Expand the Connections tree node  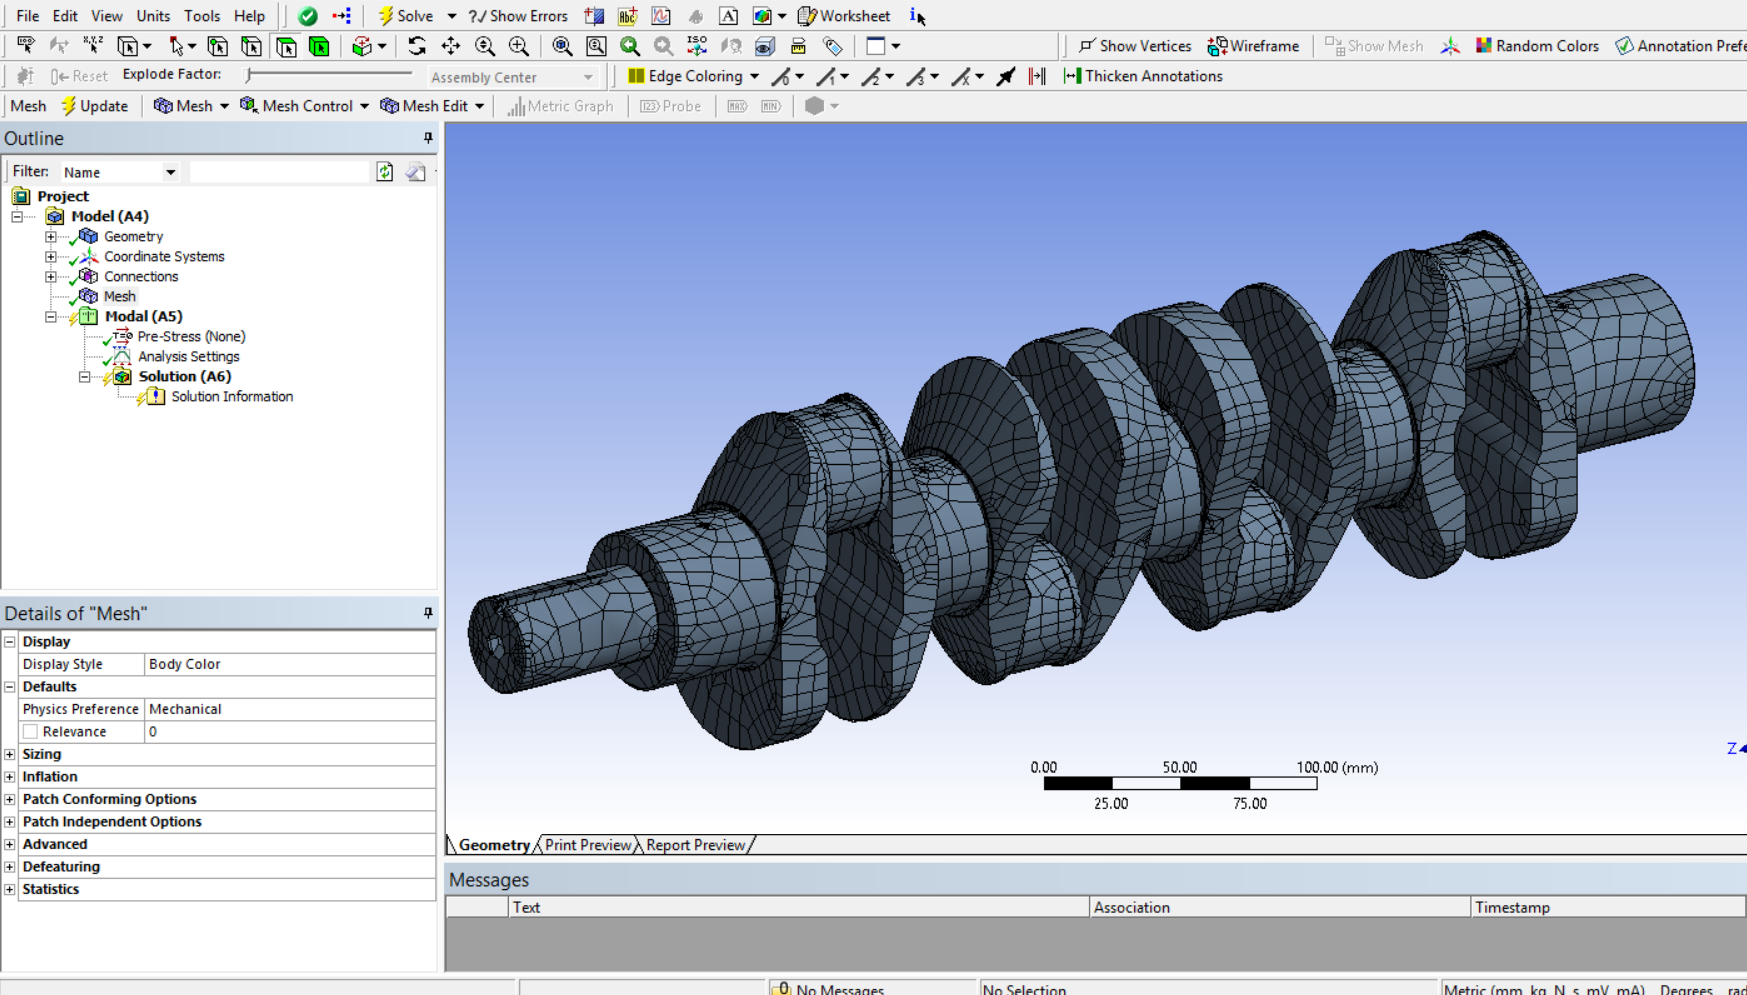tap(51, 277)
